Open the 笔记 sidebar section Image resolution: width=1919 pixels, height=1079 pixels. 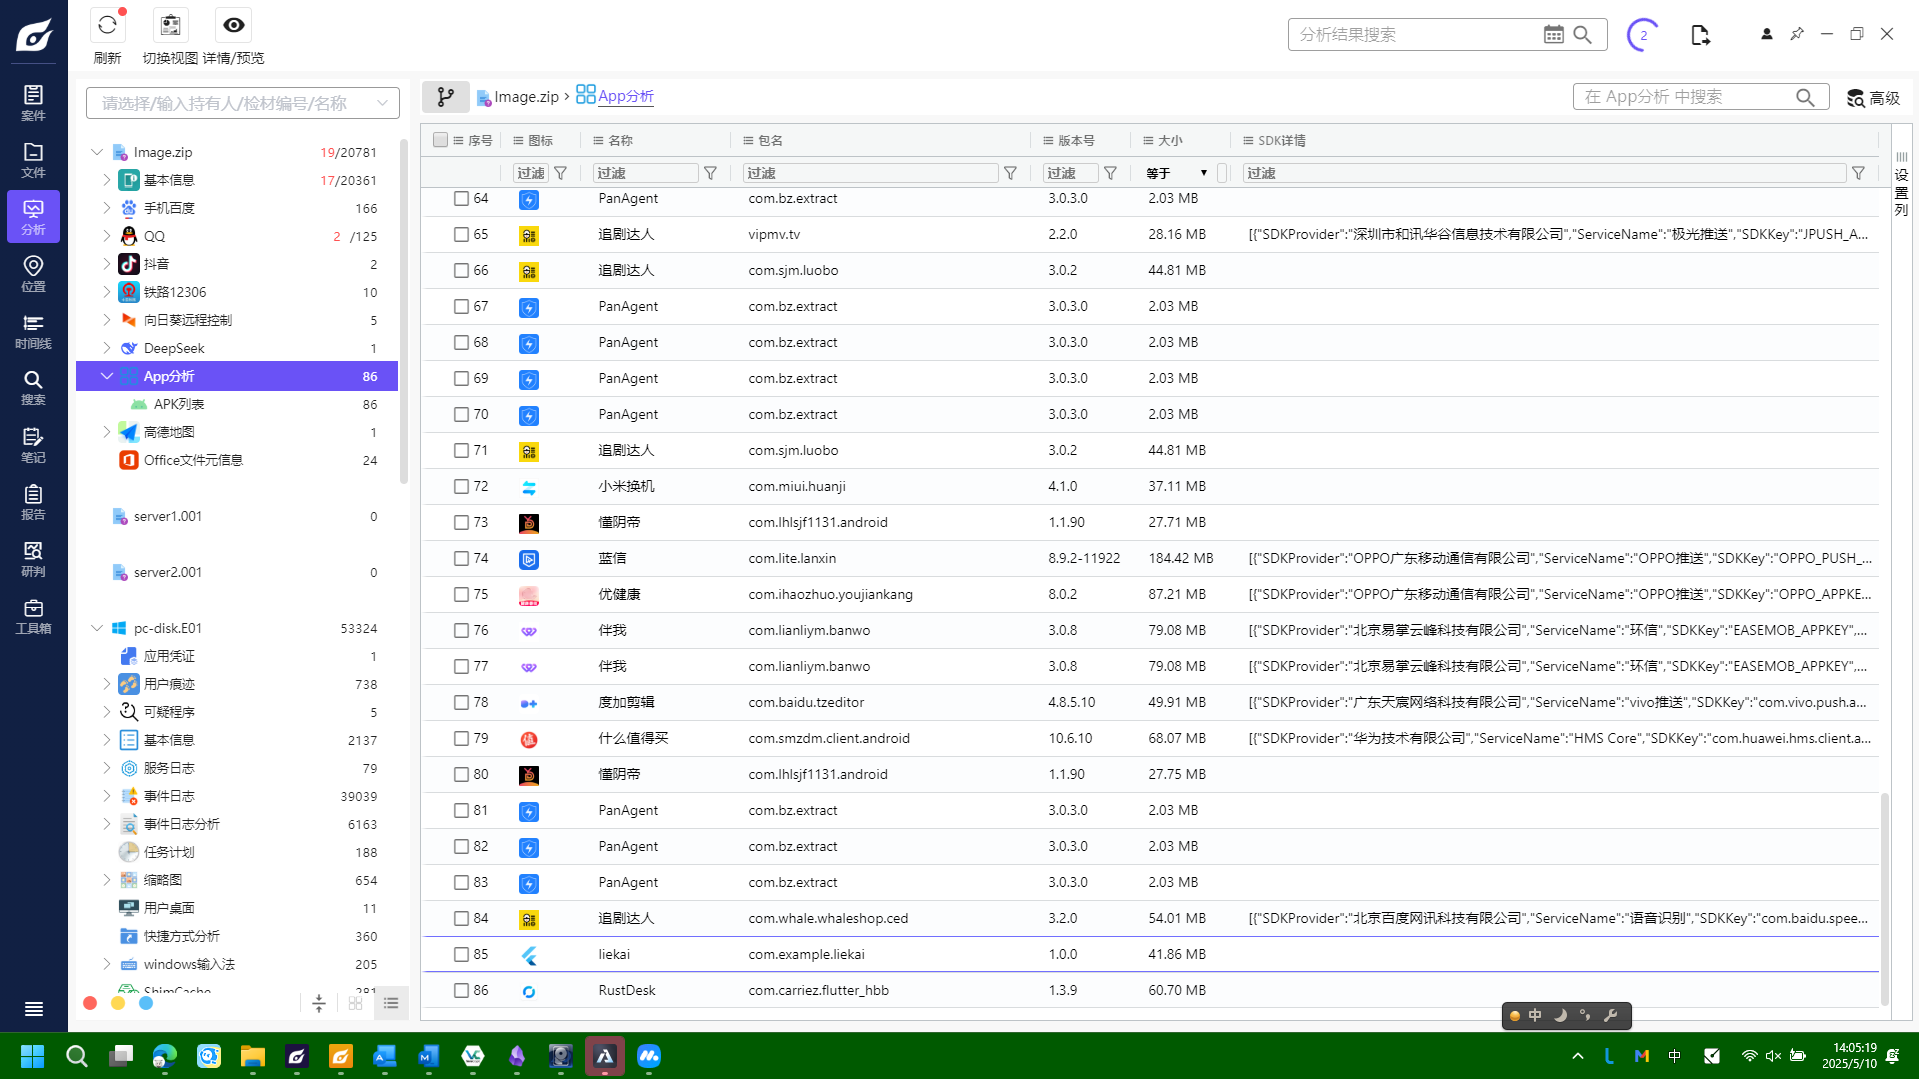pos(33,444)
